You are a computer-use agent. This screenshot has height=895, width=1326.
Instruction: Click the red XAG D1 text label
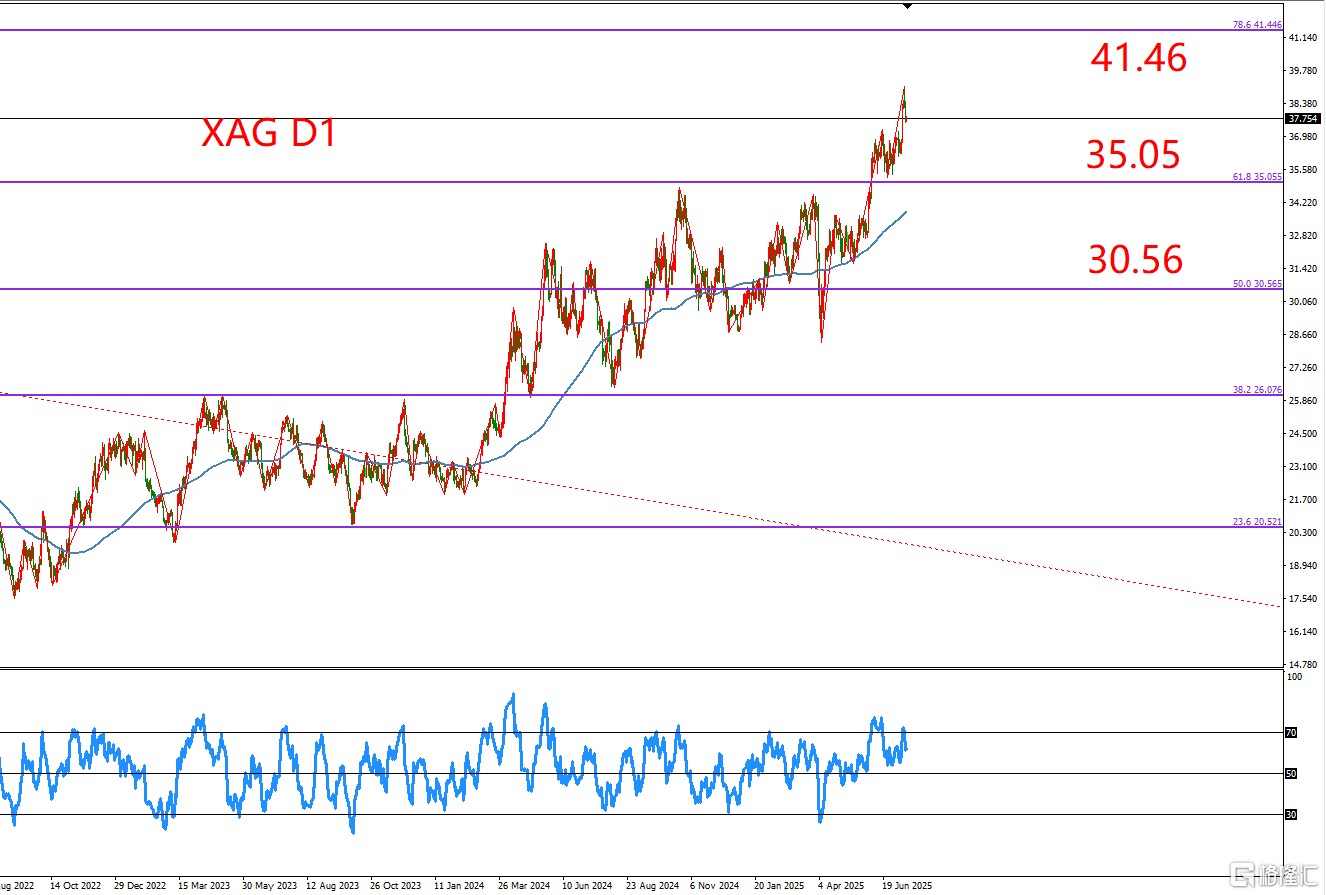(x=268, y=133)
